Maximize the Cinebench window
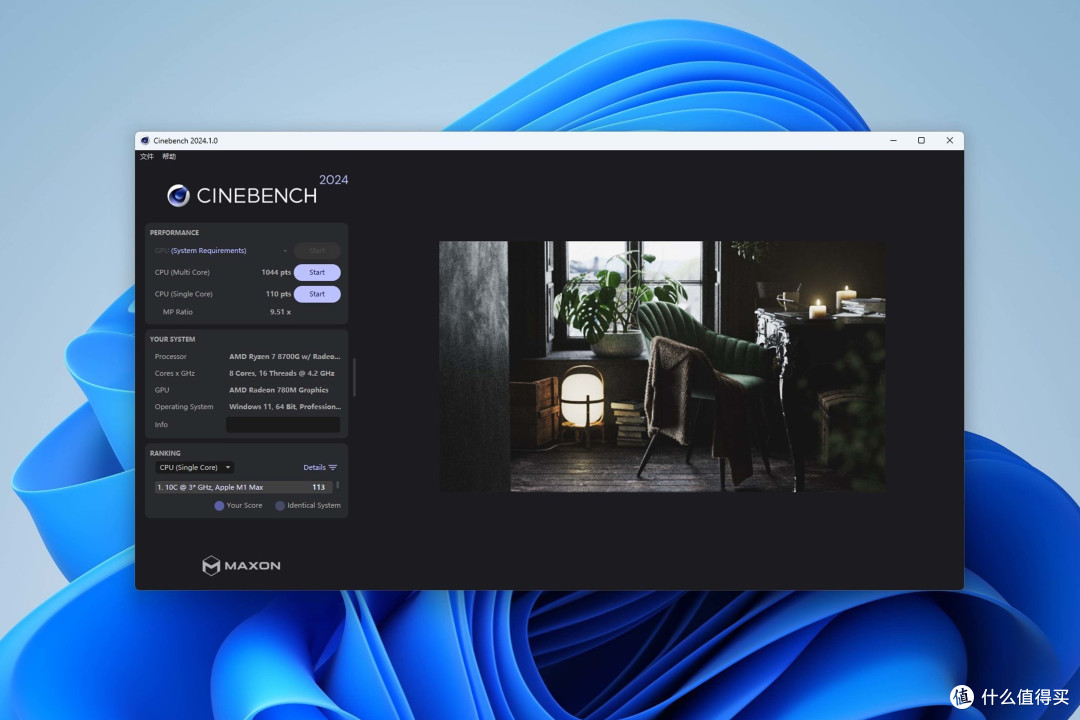The image size is (1080, 720). [921, 141]
